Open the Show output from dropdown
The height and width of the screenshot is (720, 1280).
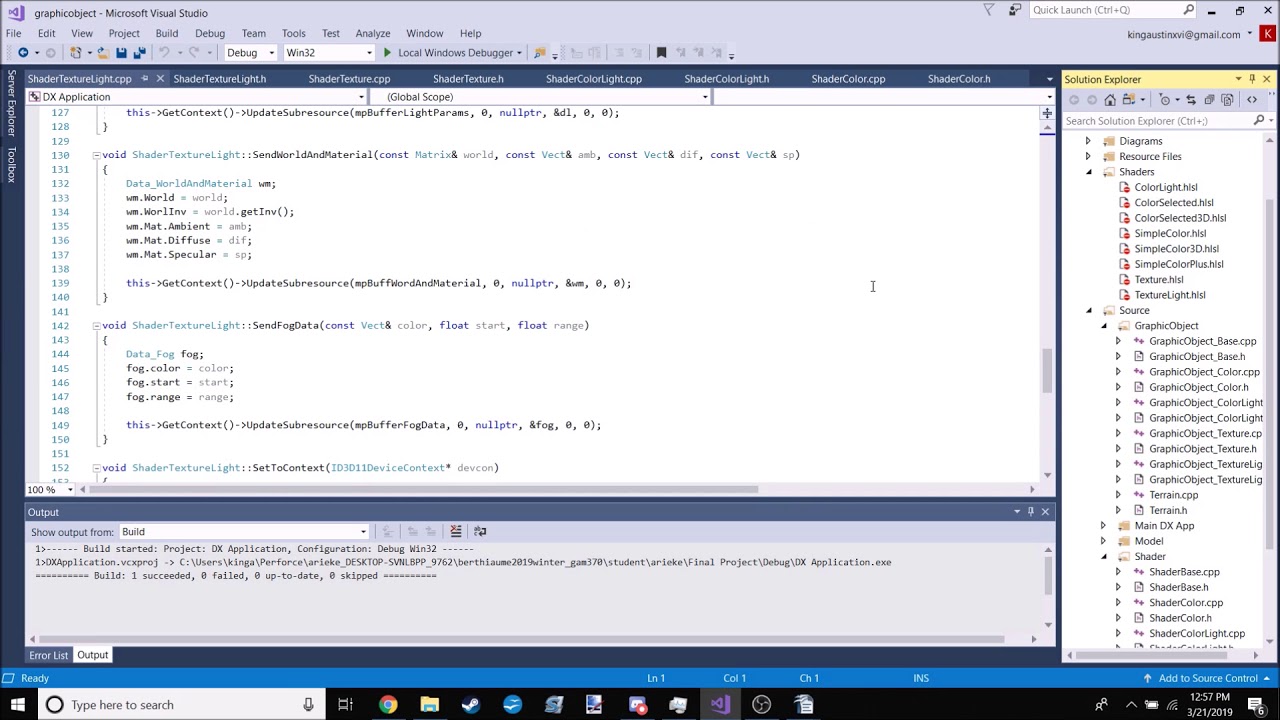coord(244,532)
